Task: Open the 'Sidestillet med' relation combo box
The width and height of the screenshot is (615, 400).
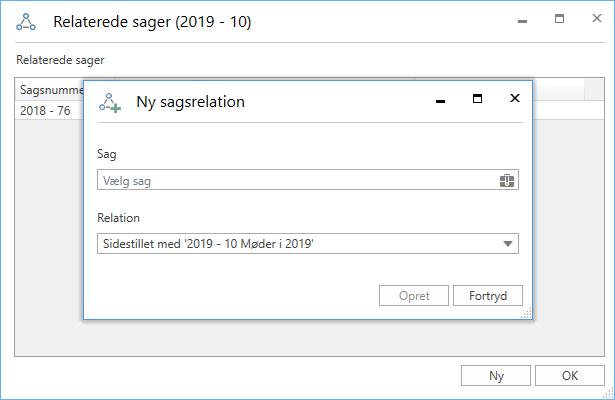Action: coord(300,244)
